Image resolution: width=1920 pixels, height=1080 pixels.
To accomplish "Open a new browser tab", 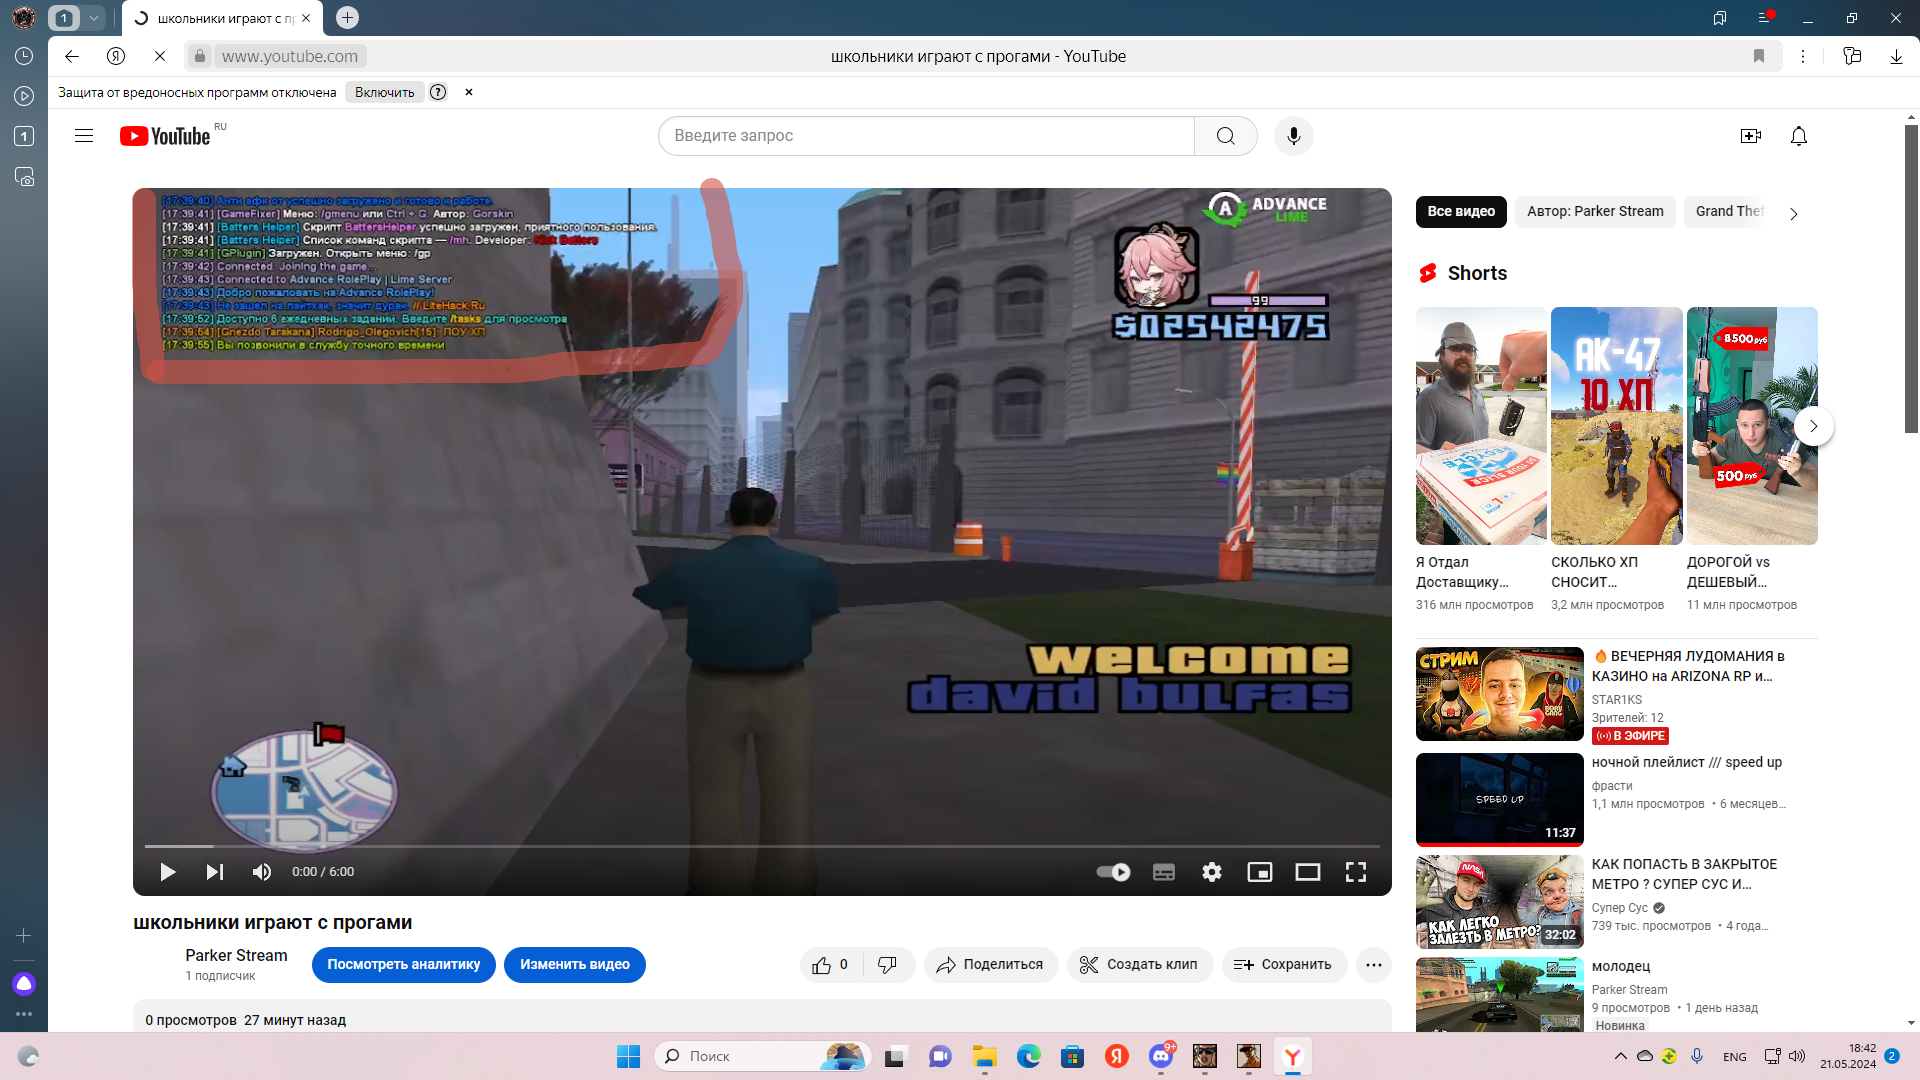I will (x=347, y=18).
